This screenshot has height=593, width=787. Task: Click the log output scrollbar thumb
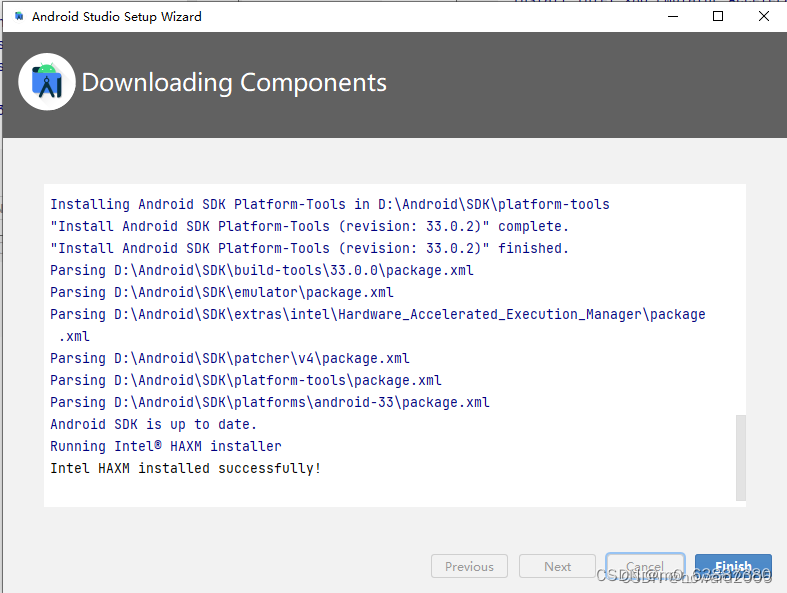[741, 457]
